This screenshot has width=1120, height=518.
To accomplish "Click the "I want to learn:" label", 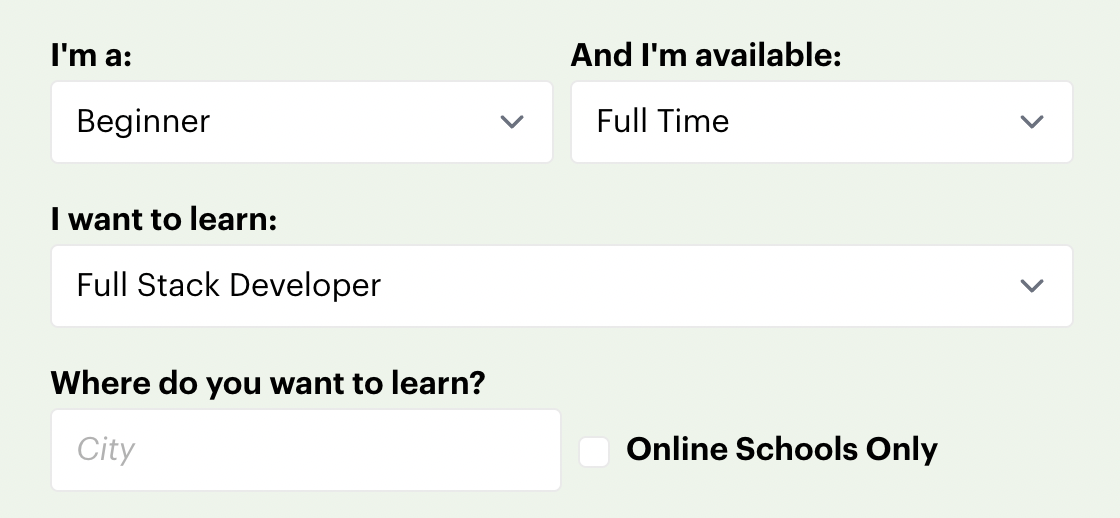I will pyautogui.click(x=163, y=220).
